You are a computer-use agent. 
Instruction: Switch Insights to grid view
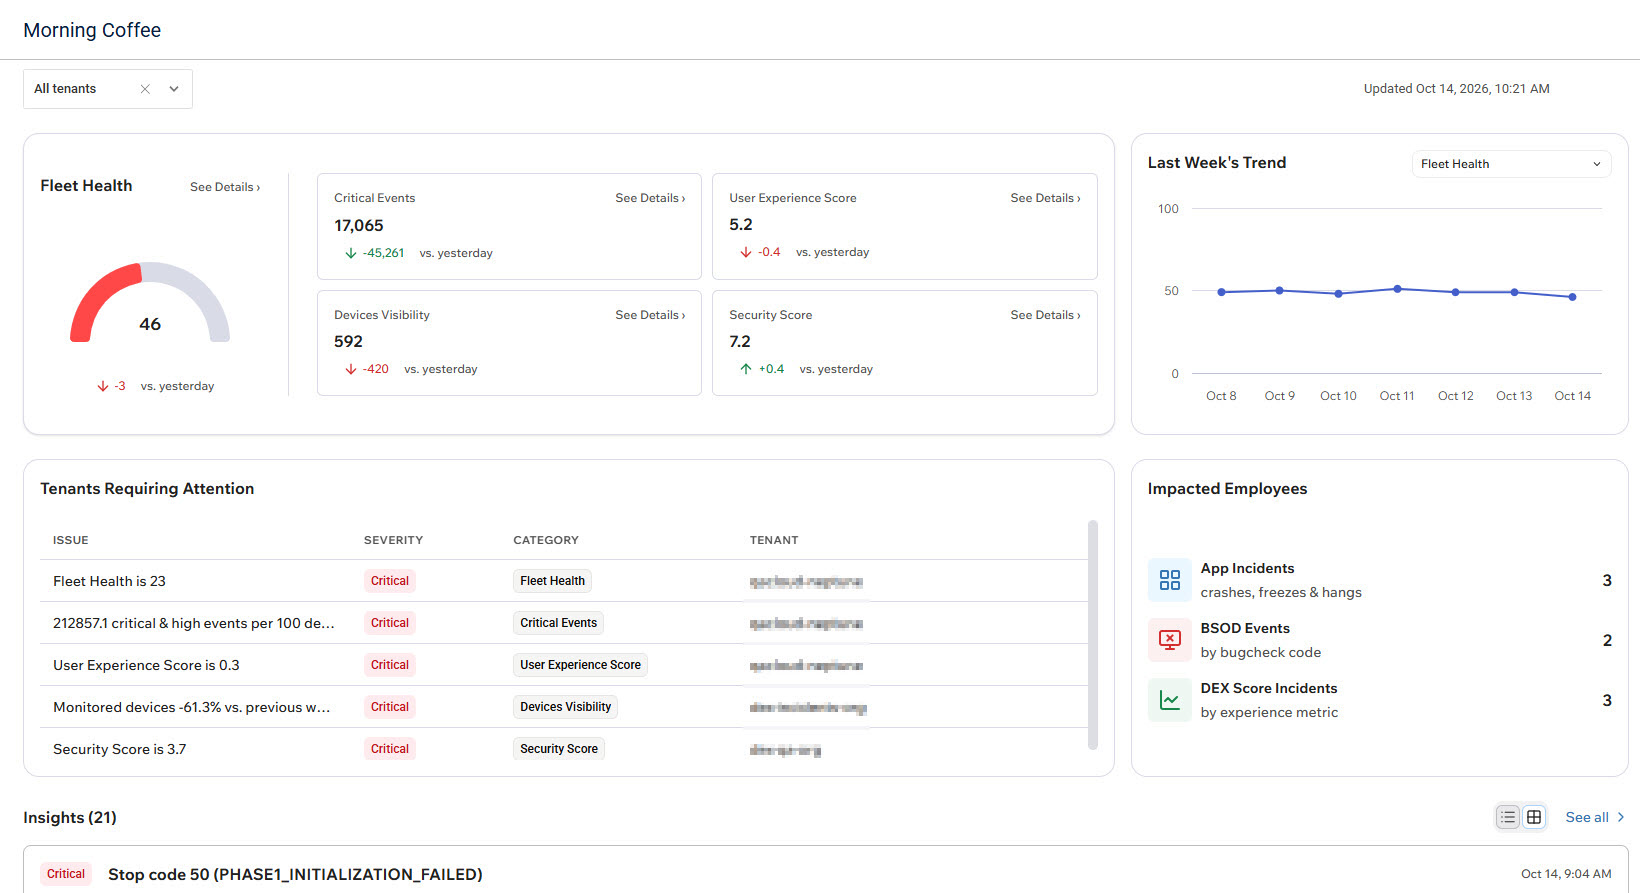[x=1534, y=817]
